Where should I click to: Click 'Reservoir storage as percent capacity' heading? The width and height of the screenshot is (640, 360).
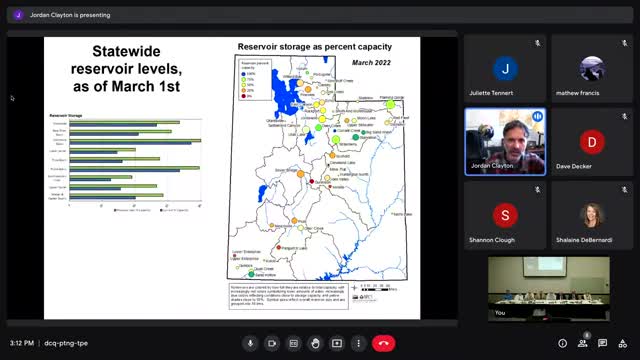pyautogui.click(x=315, y=47)
